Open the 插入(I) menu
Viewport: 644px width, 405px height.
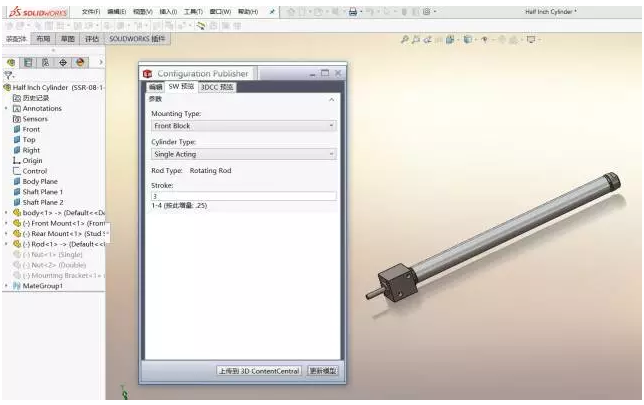[168, 12]
